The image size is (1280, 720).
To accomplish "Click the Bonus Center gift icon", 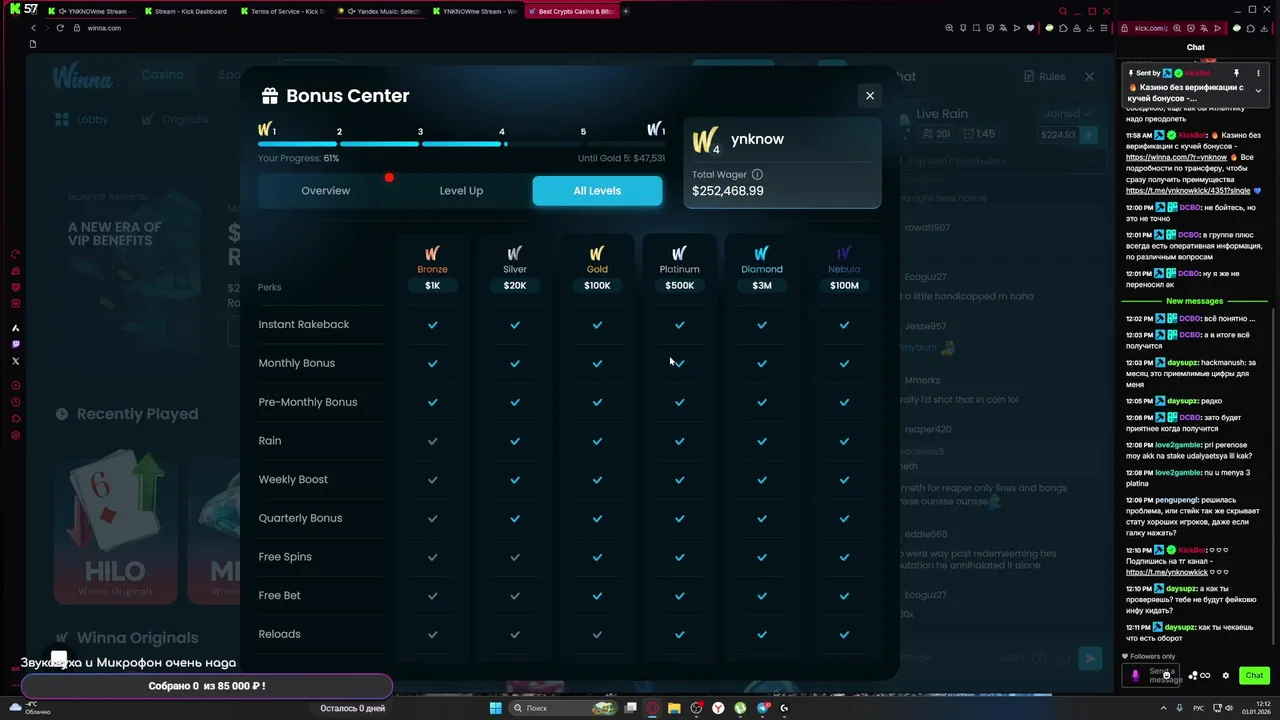I will pos(269,96).
